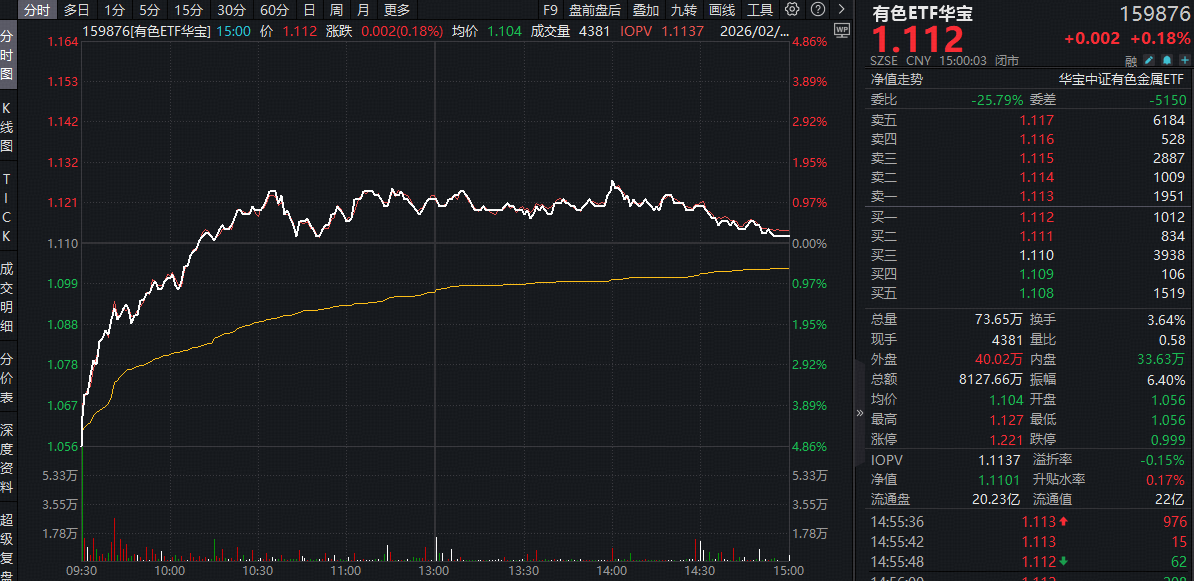1194x581 pixels.
Task: Click the 画线 drawing button
Action: click(x=721, y=10)
